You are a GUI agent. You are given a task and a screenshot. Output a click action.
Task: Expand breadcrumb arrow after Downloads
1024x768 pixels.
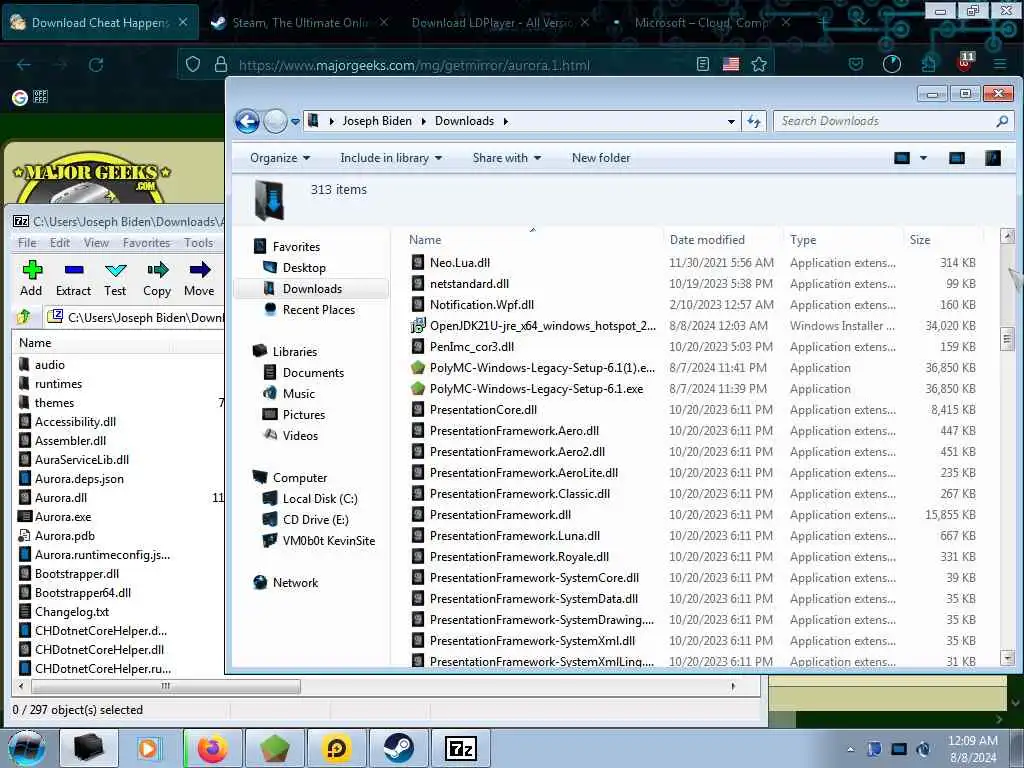coord(505,121)
